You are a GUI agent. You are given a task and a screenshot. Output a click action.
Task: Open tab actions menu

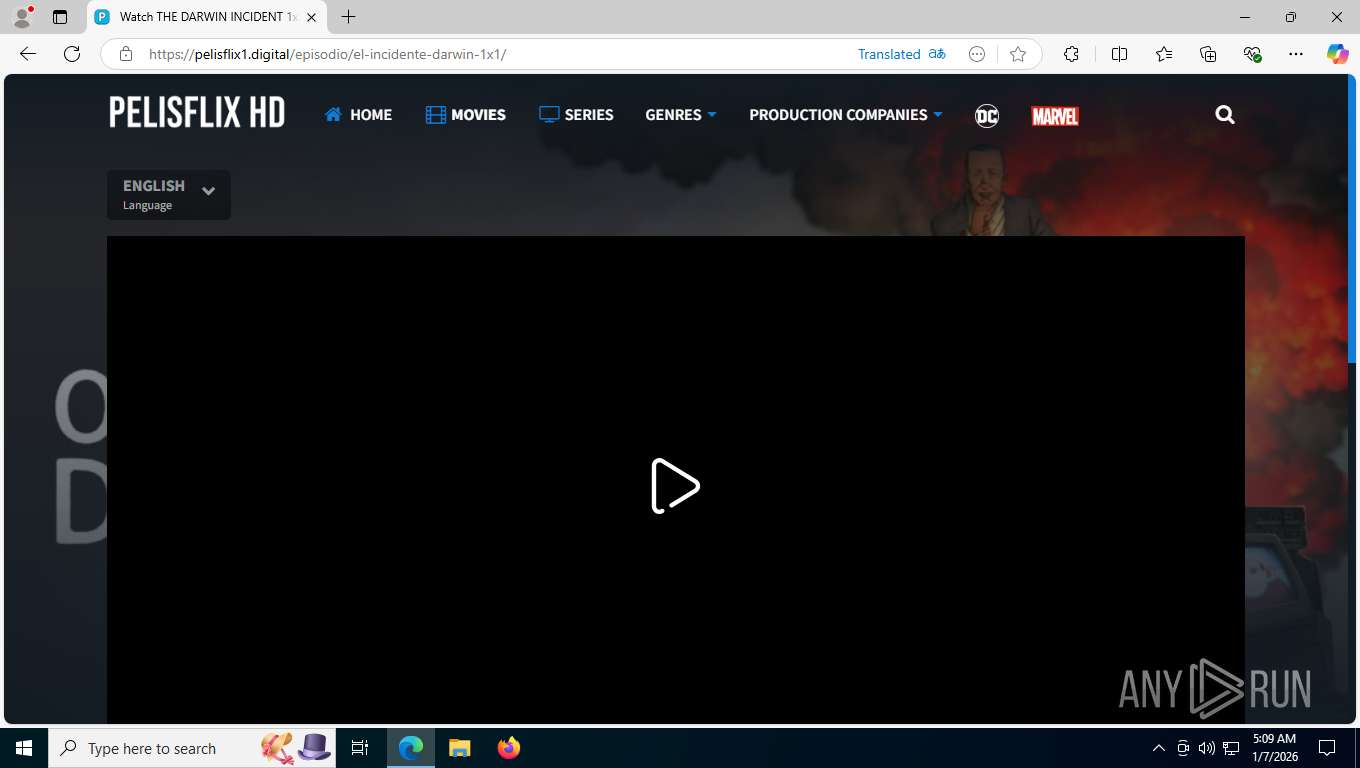point(60,17)
